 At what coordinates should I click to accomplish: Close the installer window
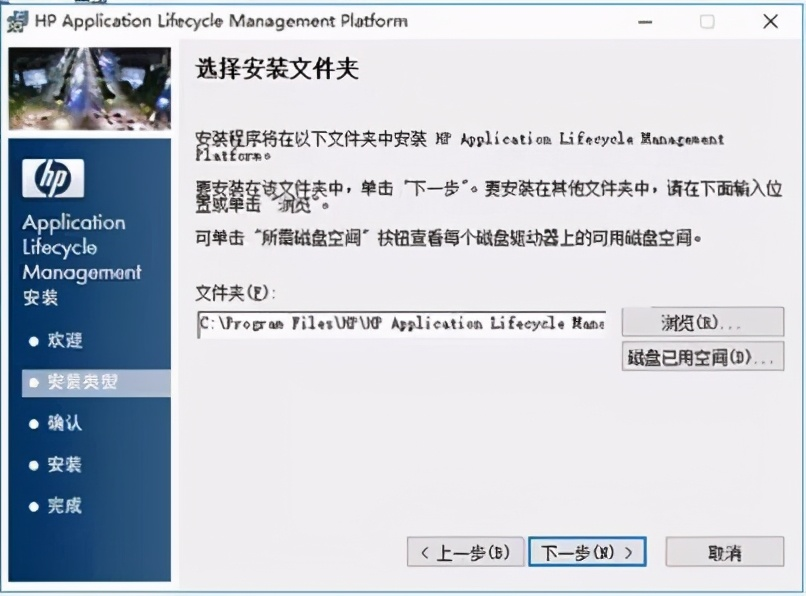point(771,22)
